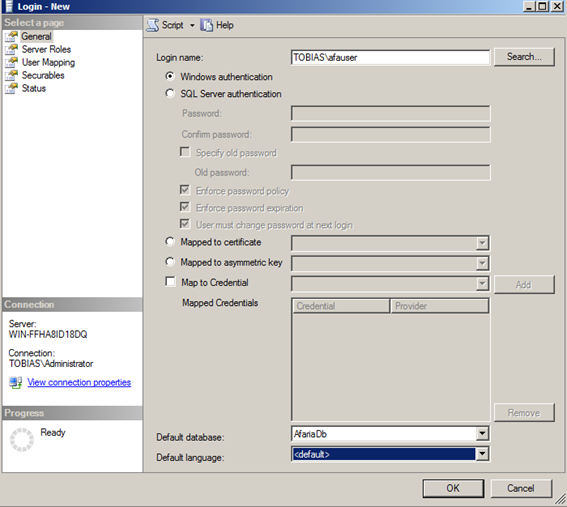Image resolution: width=567 pixels, height=507 pixels.
Task: Click the Search... button
Action: (x=524, y=57)
